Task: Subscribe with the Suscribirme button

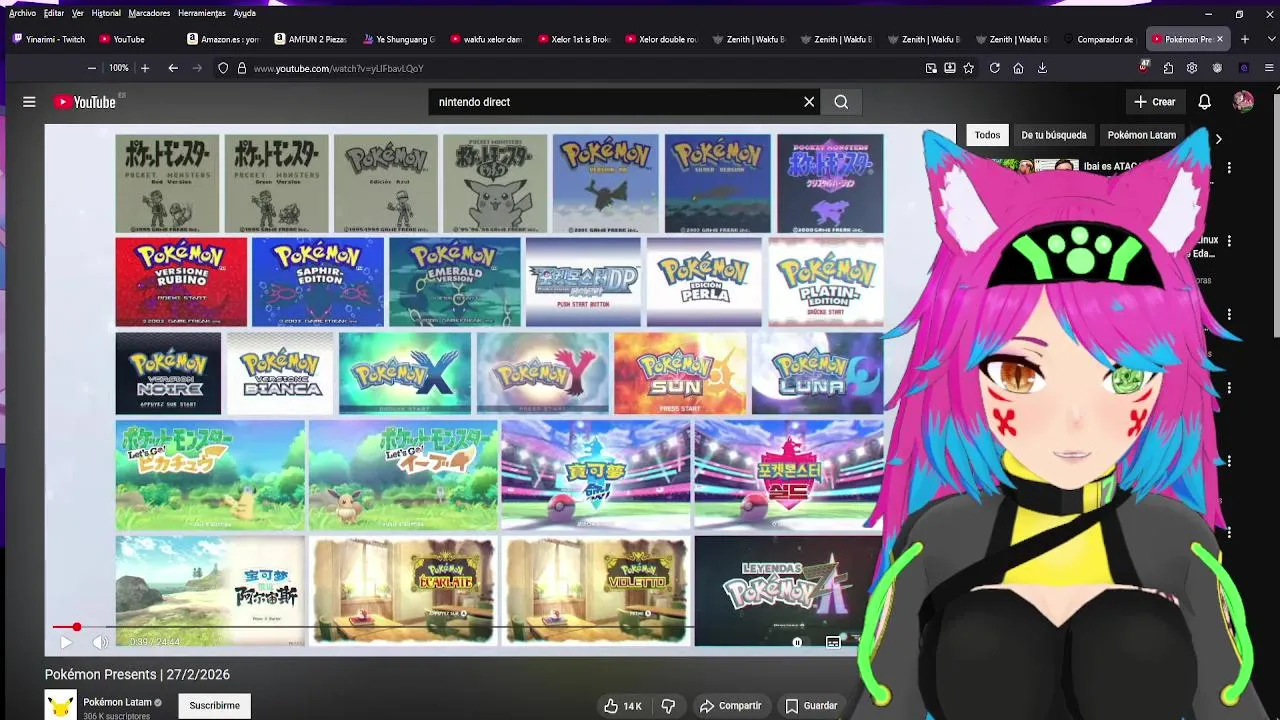Action: (214, 705)
